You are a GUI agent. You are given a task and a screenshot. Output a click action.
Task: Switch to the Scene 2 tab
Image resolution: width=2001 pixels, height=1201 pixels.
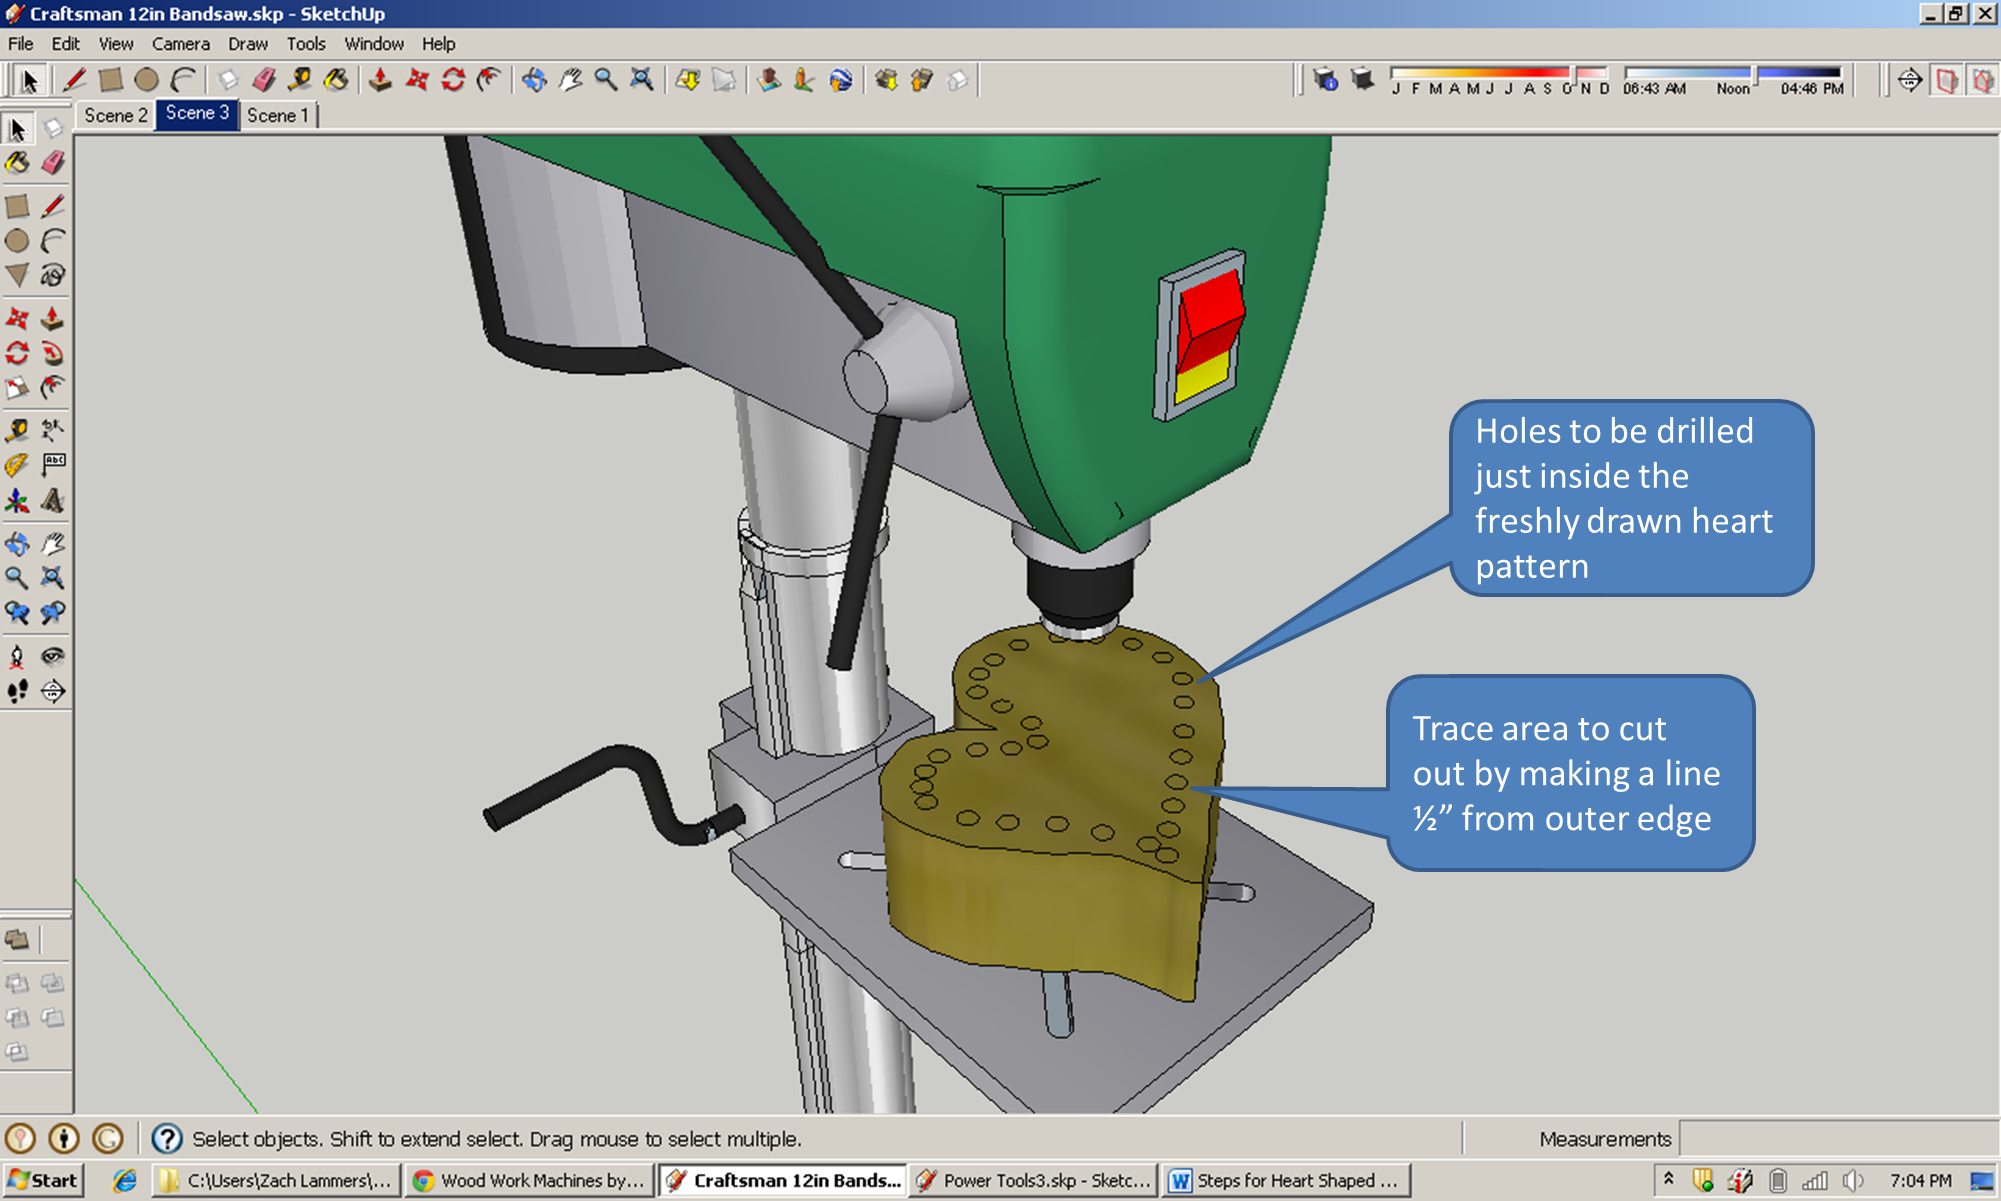116,115
